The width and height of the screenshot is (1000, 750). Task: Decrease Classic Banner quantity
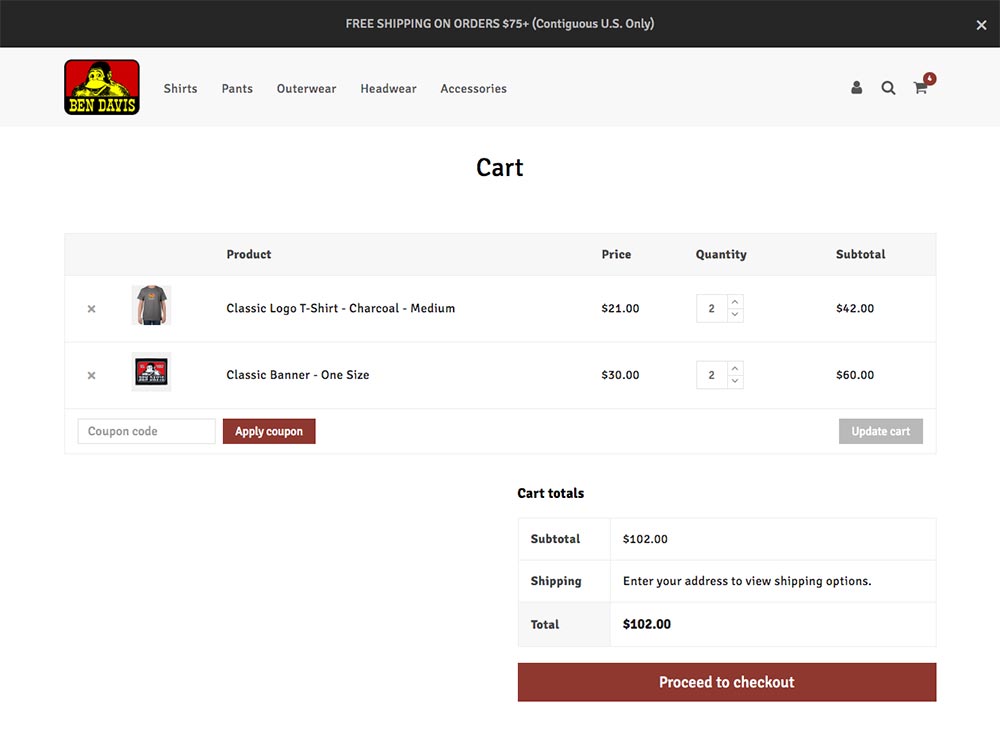pos(735,381)
